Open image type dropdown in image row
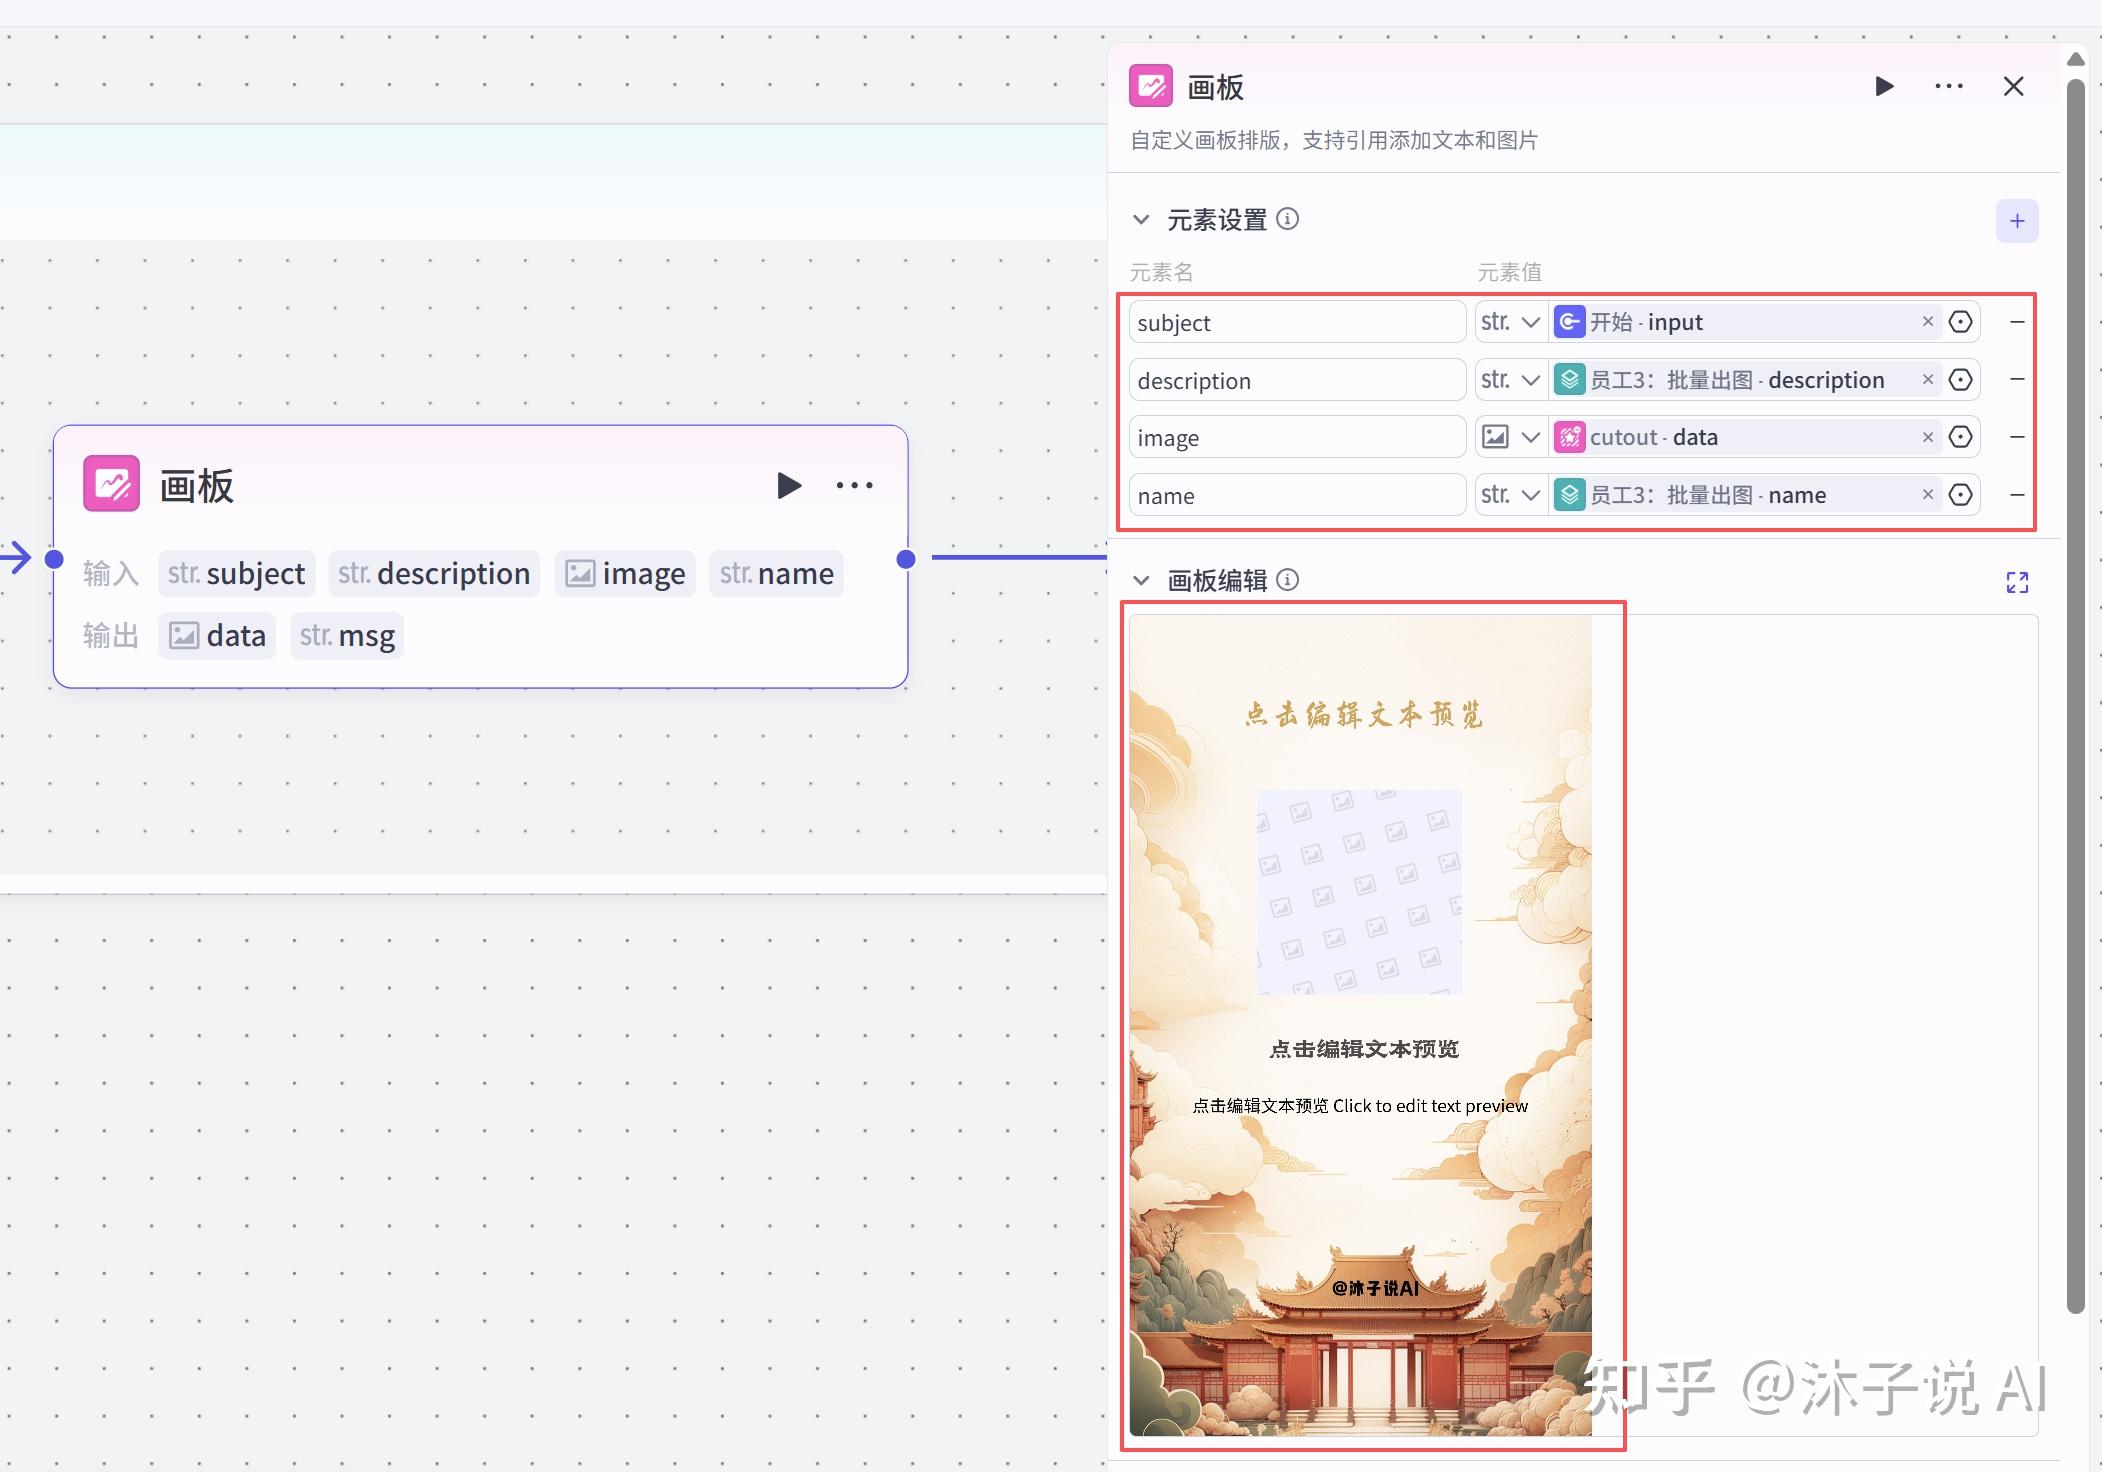Image resolution: width=2102 pixels, height=1472 pixels. [x=1510, y=437]
